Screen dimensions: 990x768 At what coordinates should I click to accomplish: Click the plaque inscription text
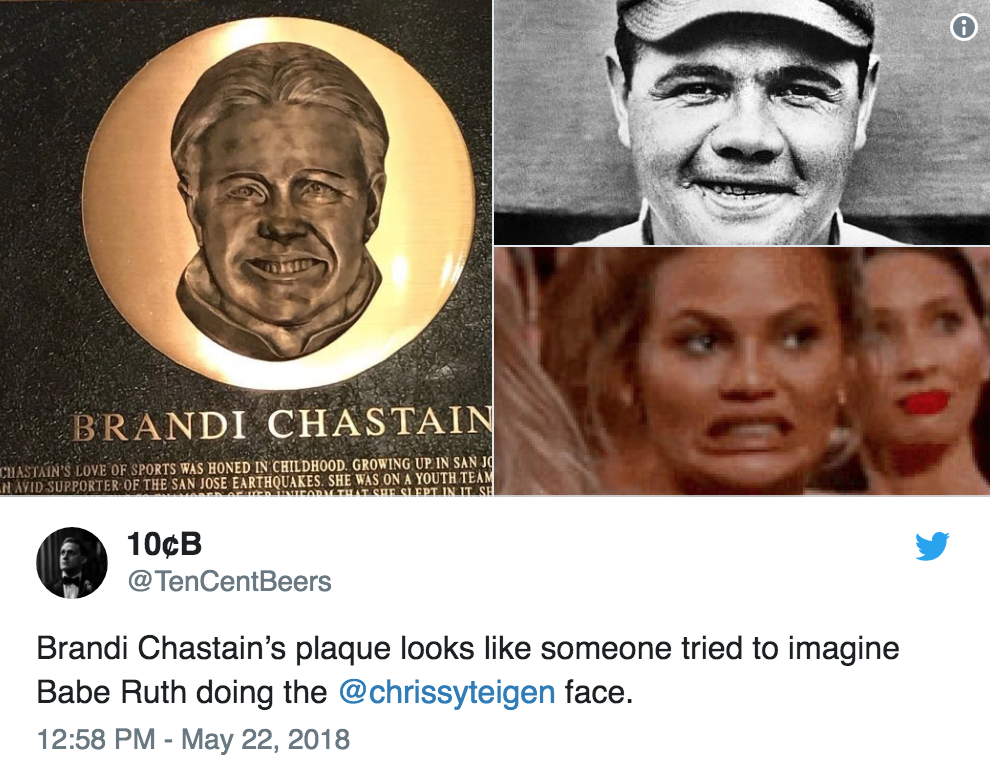click(x=246, y=476)
